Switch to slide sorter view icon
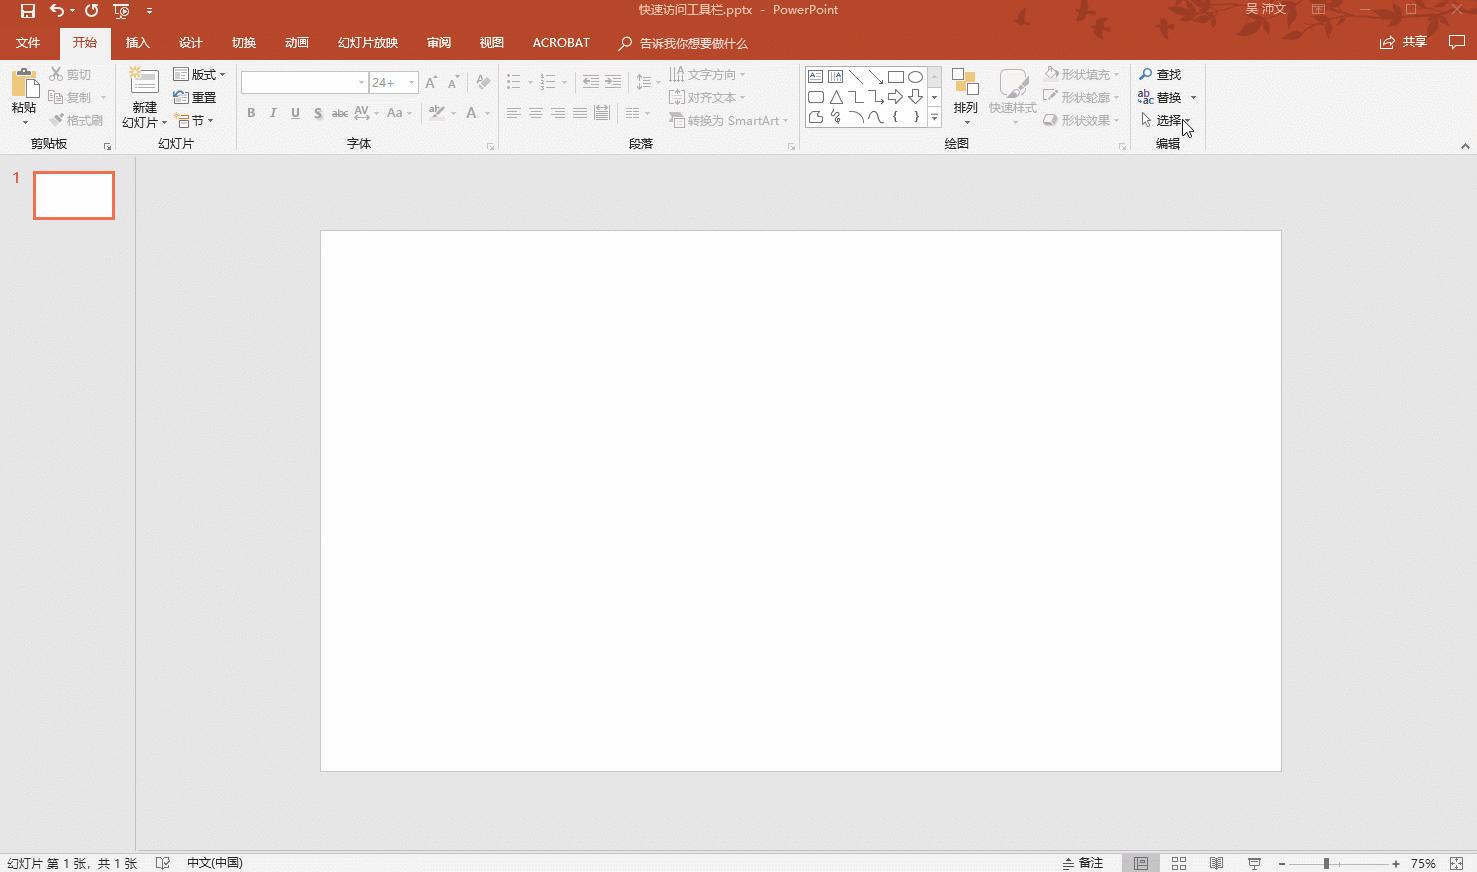Image resolution: width=1477 pixels, height=872 pixels. (1179, 863)
